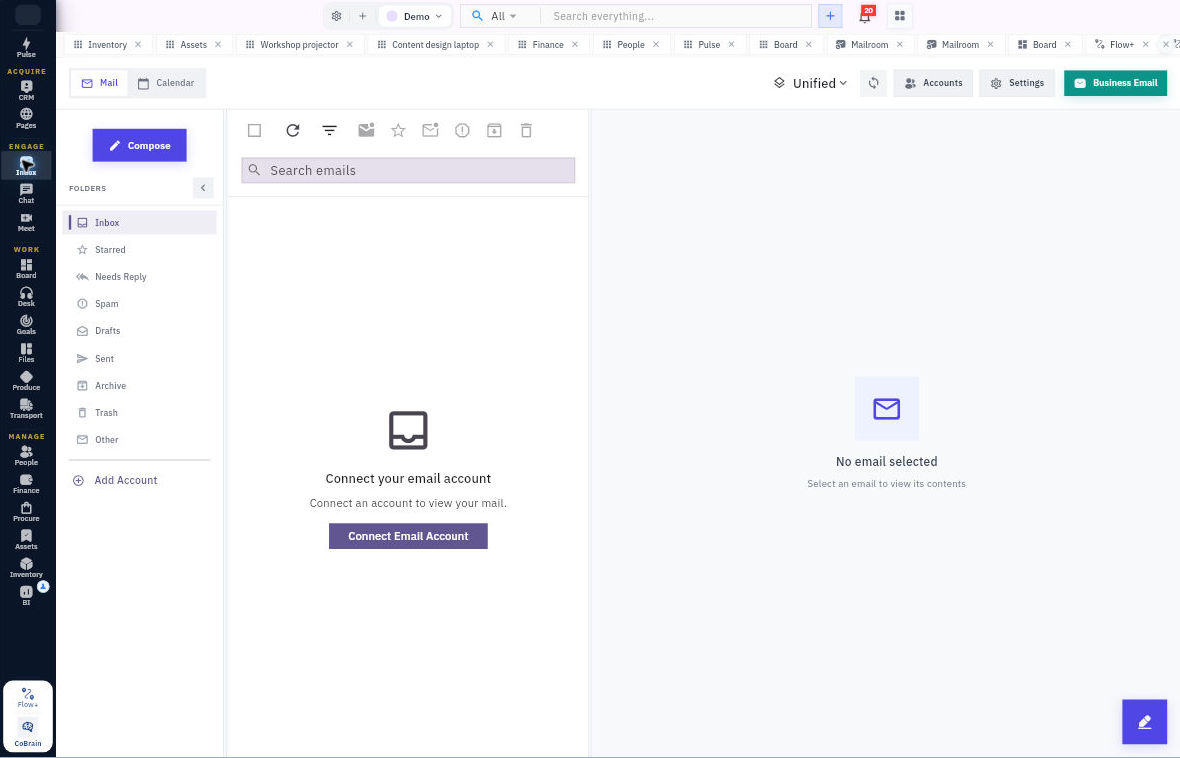The width and height of the screenshot is (1180, 758).
Task: Open CRM from the left sidebar
Action: [26, 90]
